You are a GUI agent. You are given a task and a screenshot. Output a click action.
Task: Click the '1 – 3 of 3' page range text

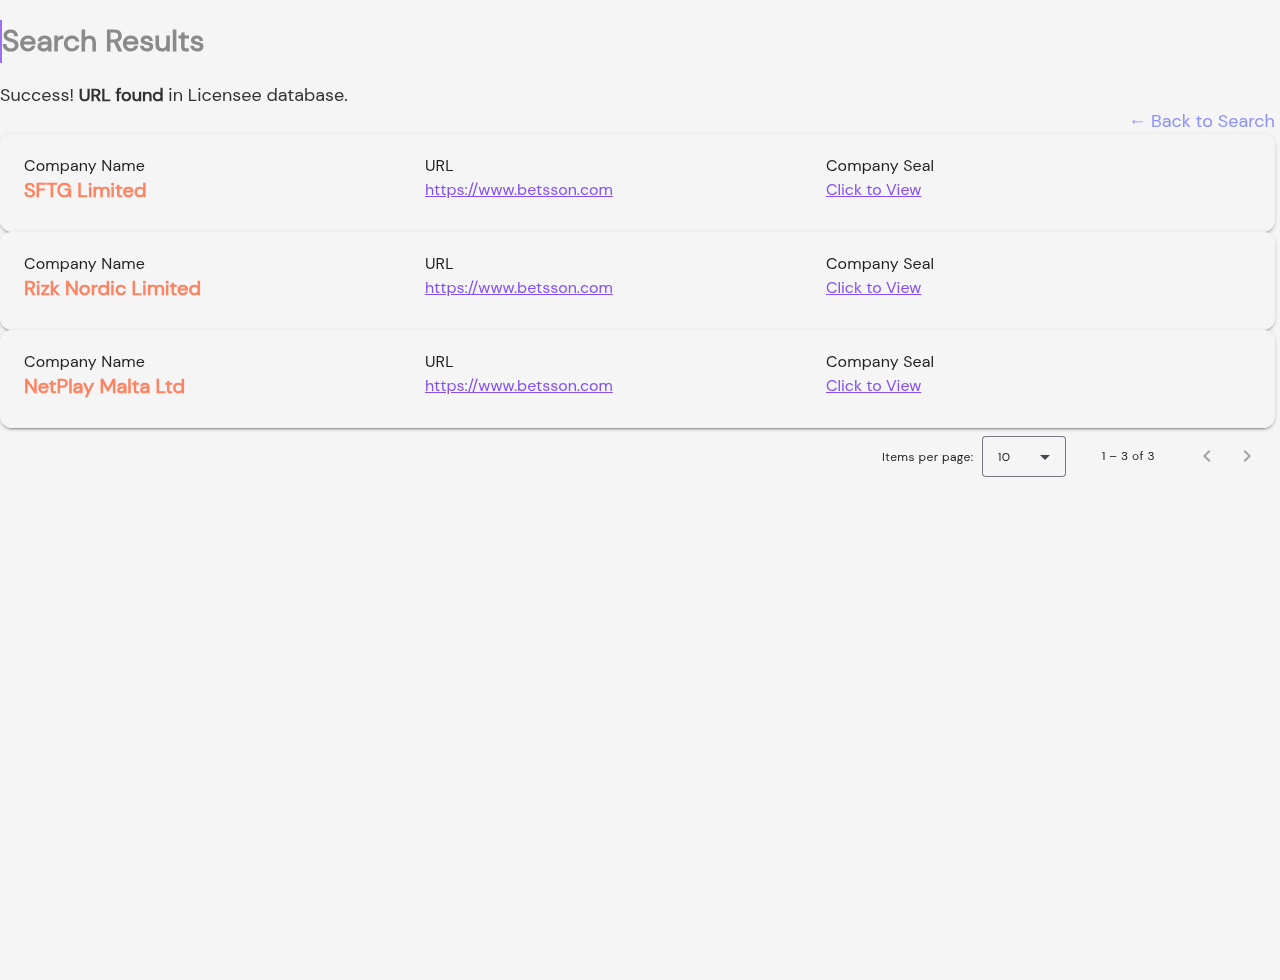(1128, 456)
